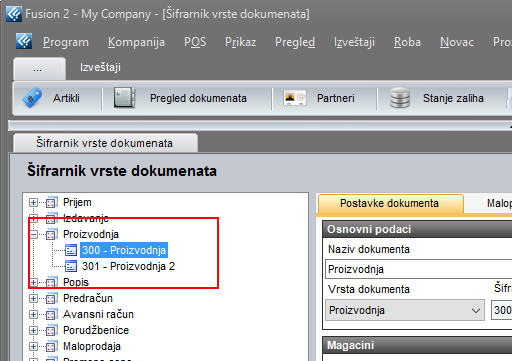Click the Predračun group icon
The width and height of the screenshot is (512, 361).
point(51,298)
